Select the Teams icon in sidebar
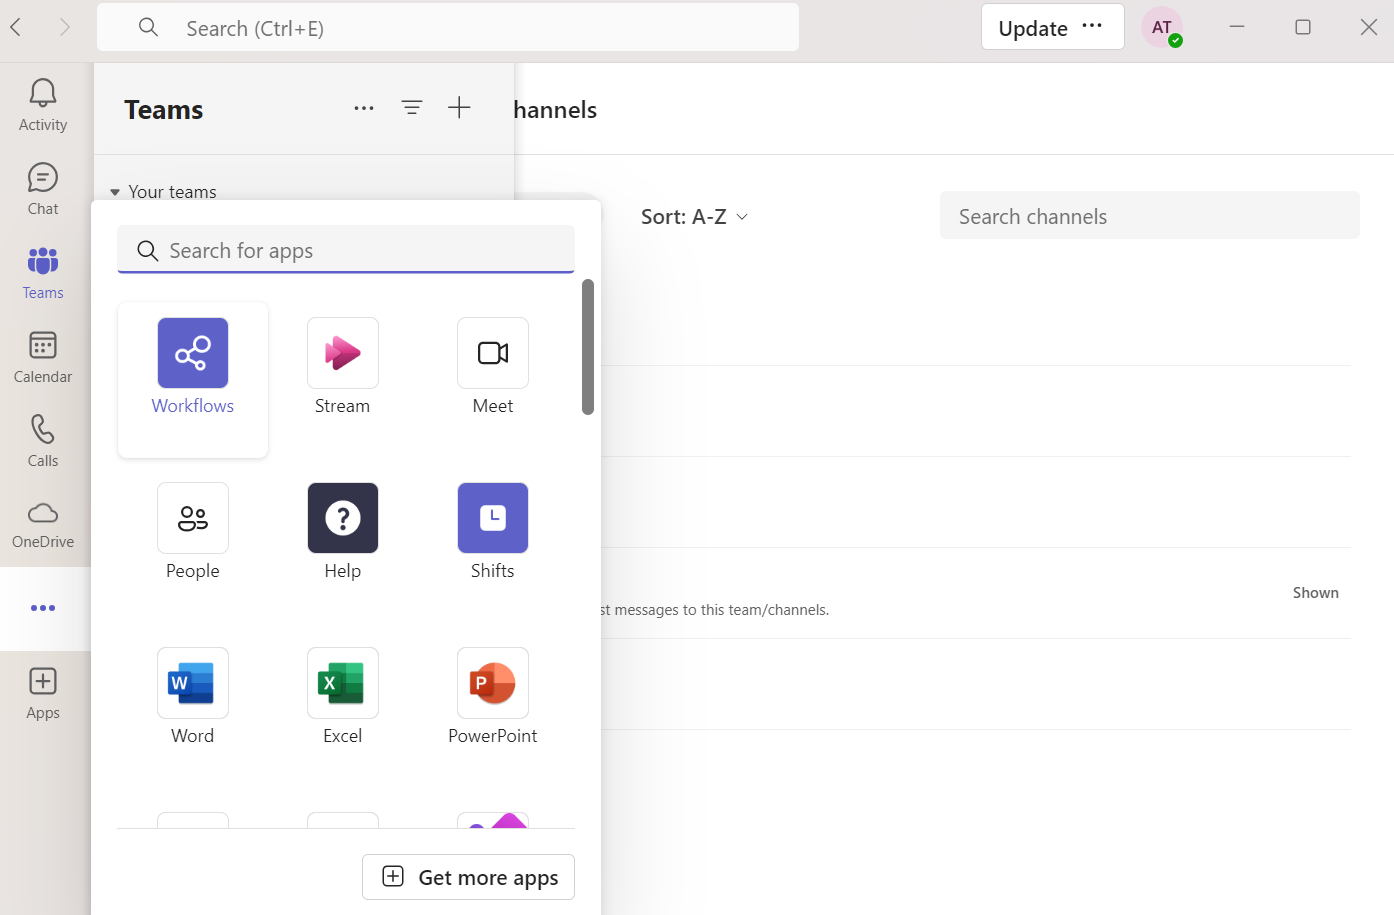 pyautogui.click(x=43, y=273)
